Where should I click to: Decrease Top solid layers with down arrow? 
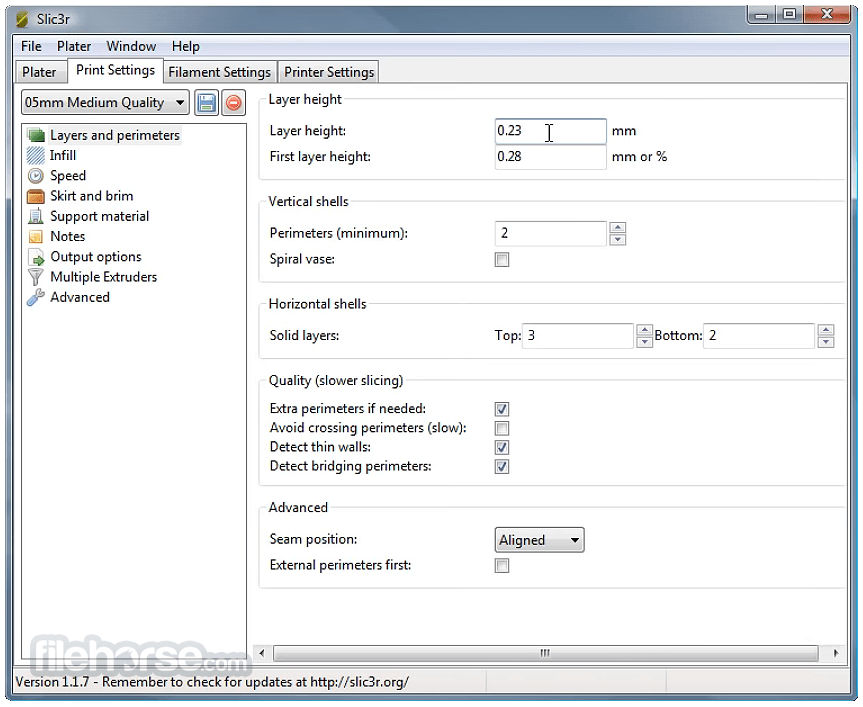tap(644, 342)
